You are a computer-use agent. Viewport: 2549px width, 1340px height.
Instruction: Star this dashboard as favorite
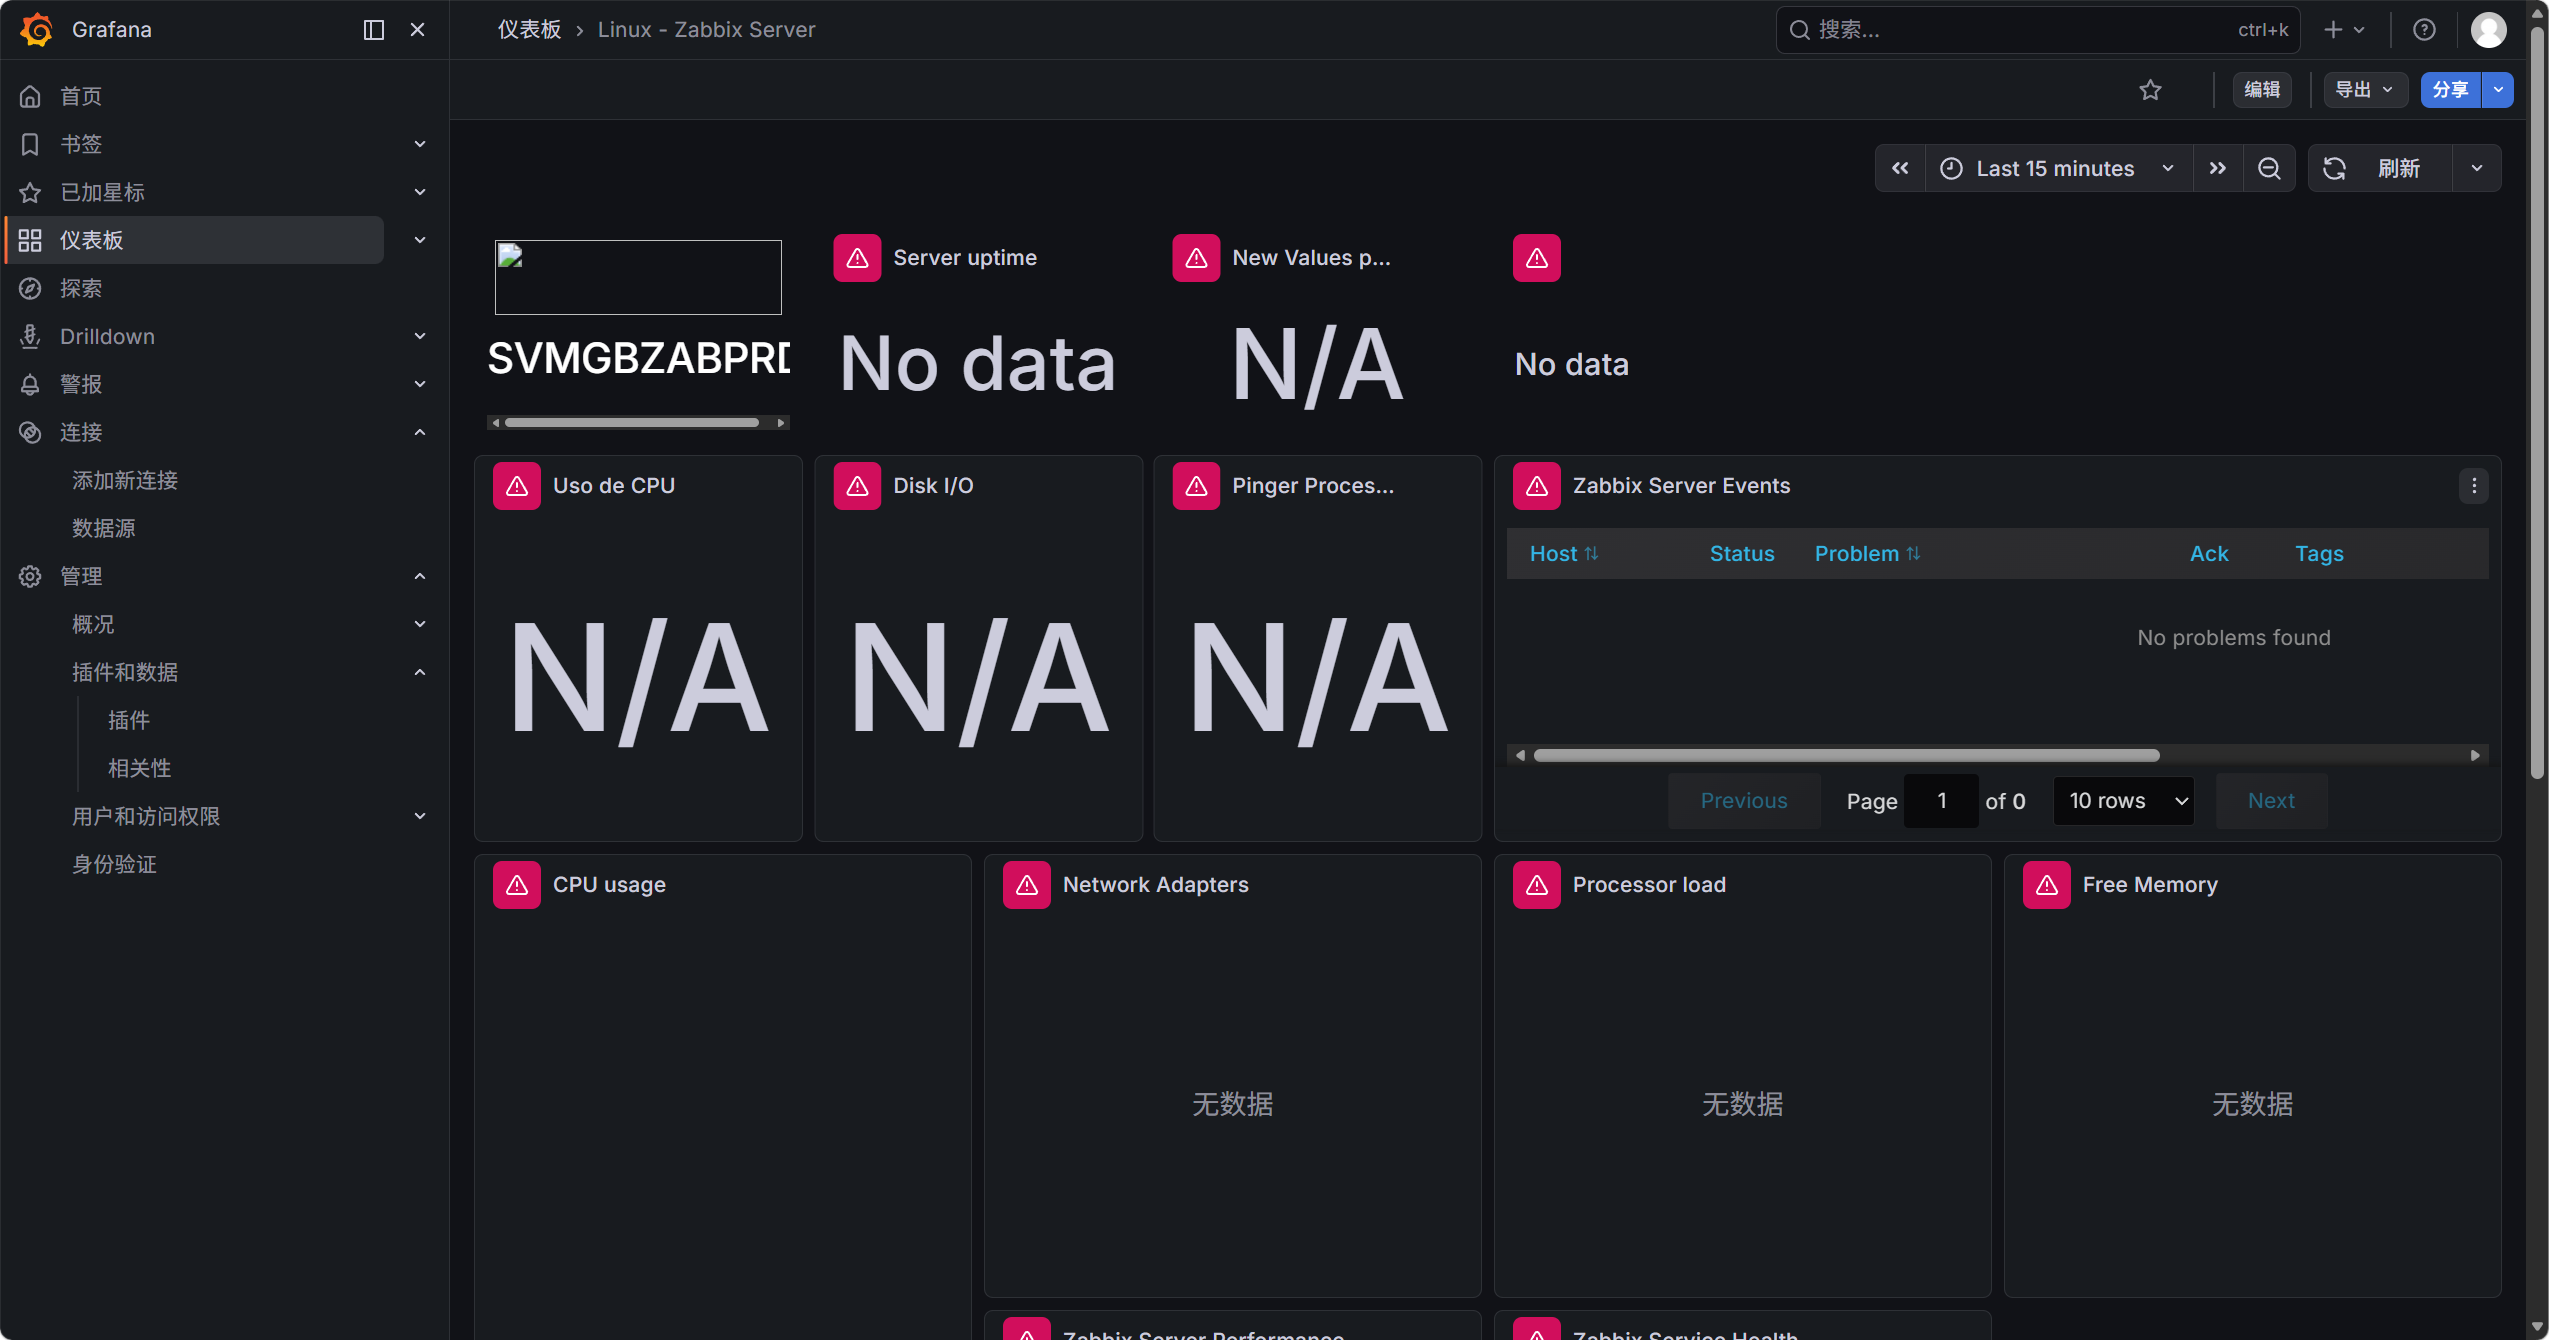coord(2151,90)
